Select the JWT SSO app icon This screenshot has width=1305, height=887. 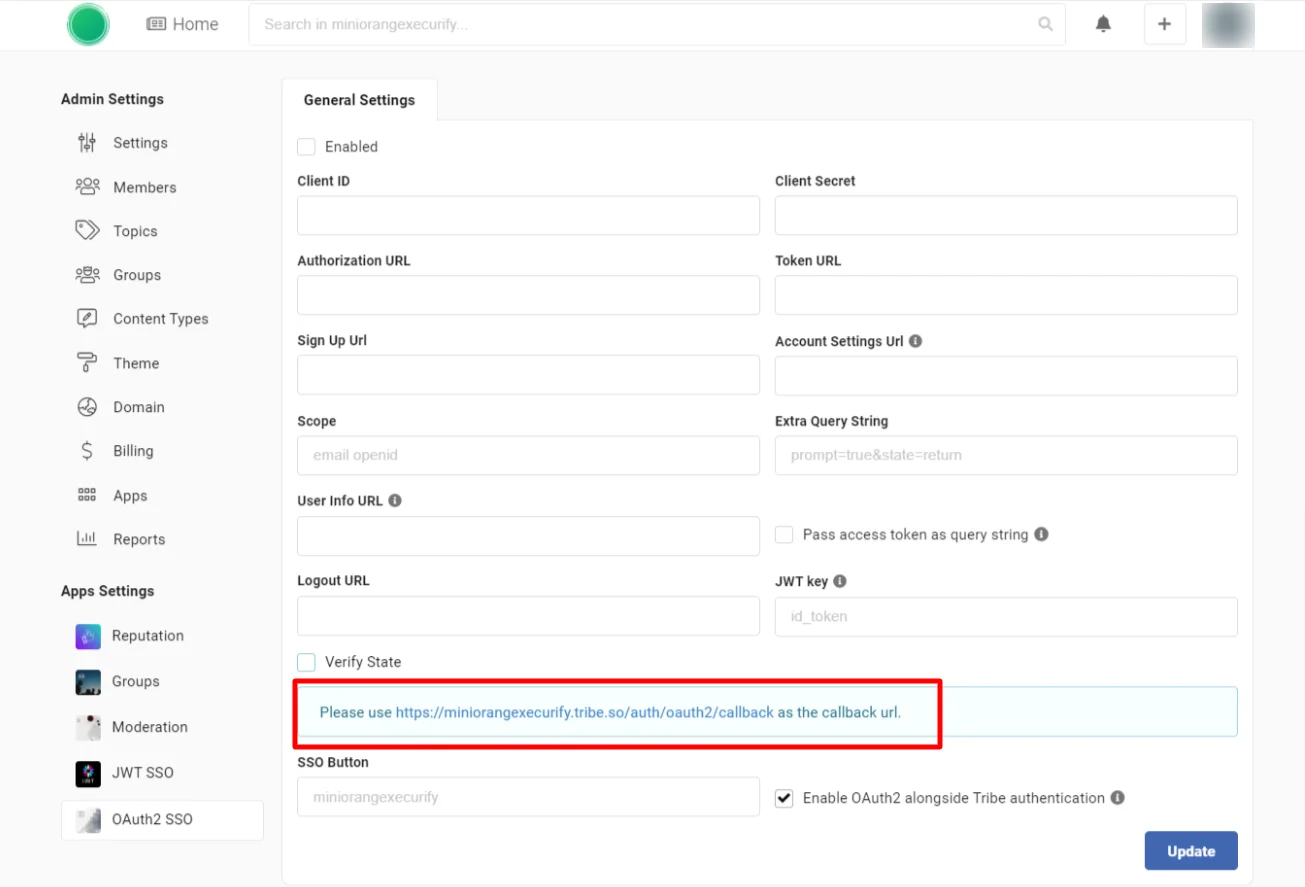(x=88, y=772)
